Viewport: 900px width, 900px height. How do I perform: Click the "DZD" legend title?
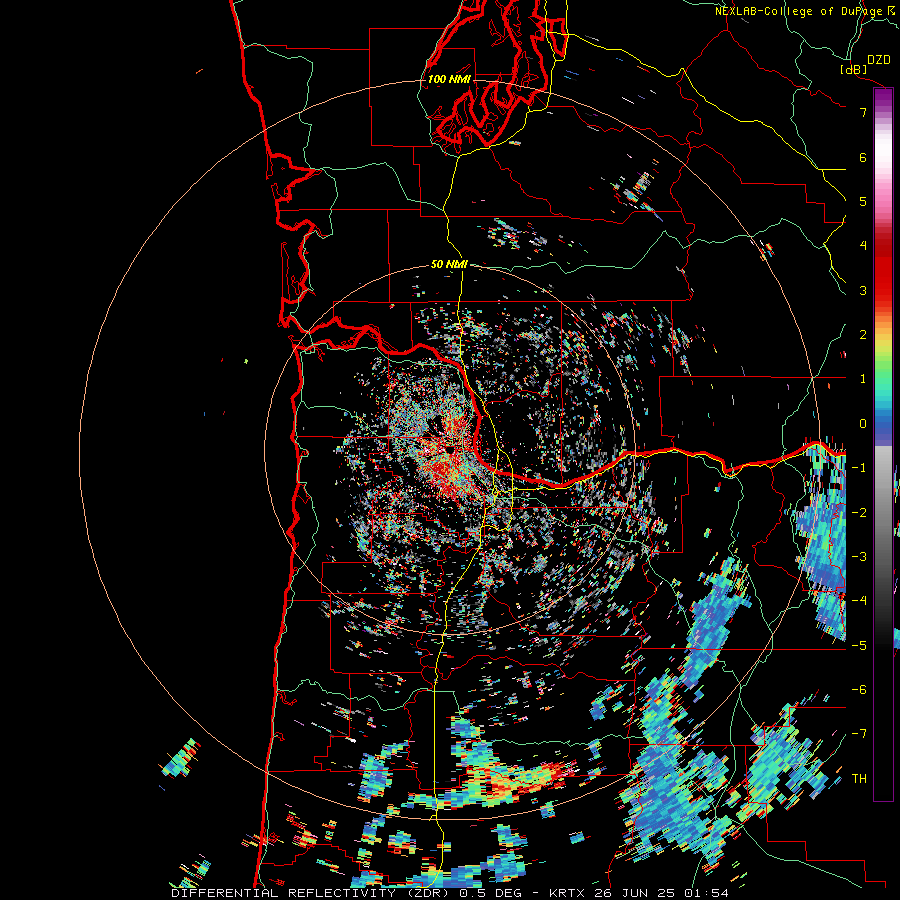(878, 60)
